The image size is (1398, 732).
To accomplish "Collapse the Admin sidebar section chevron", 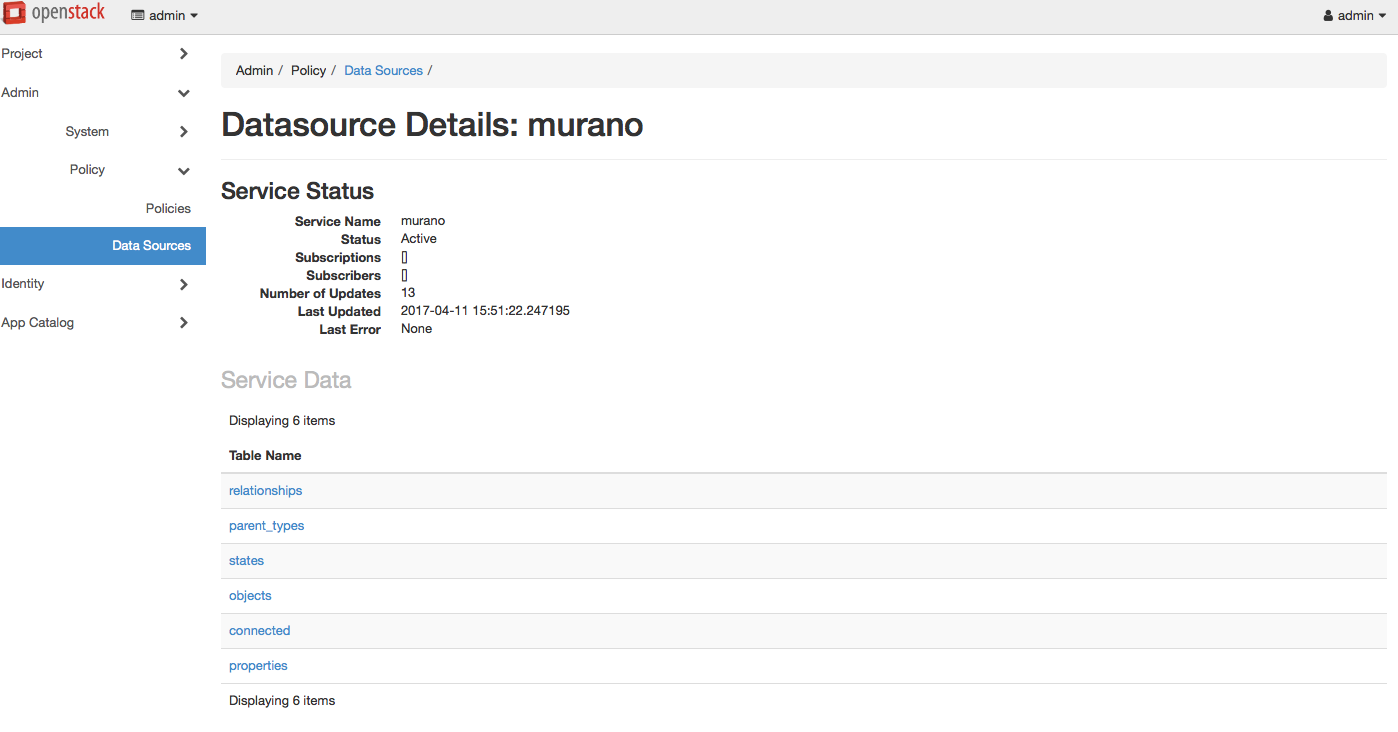I will pos(183,93).
